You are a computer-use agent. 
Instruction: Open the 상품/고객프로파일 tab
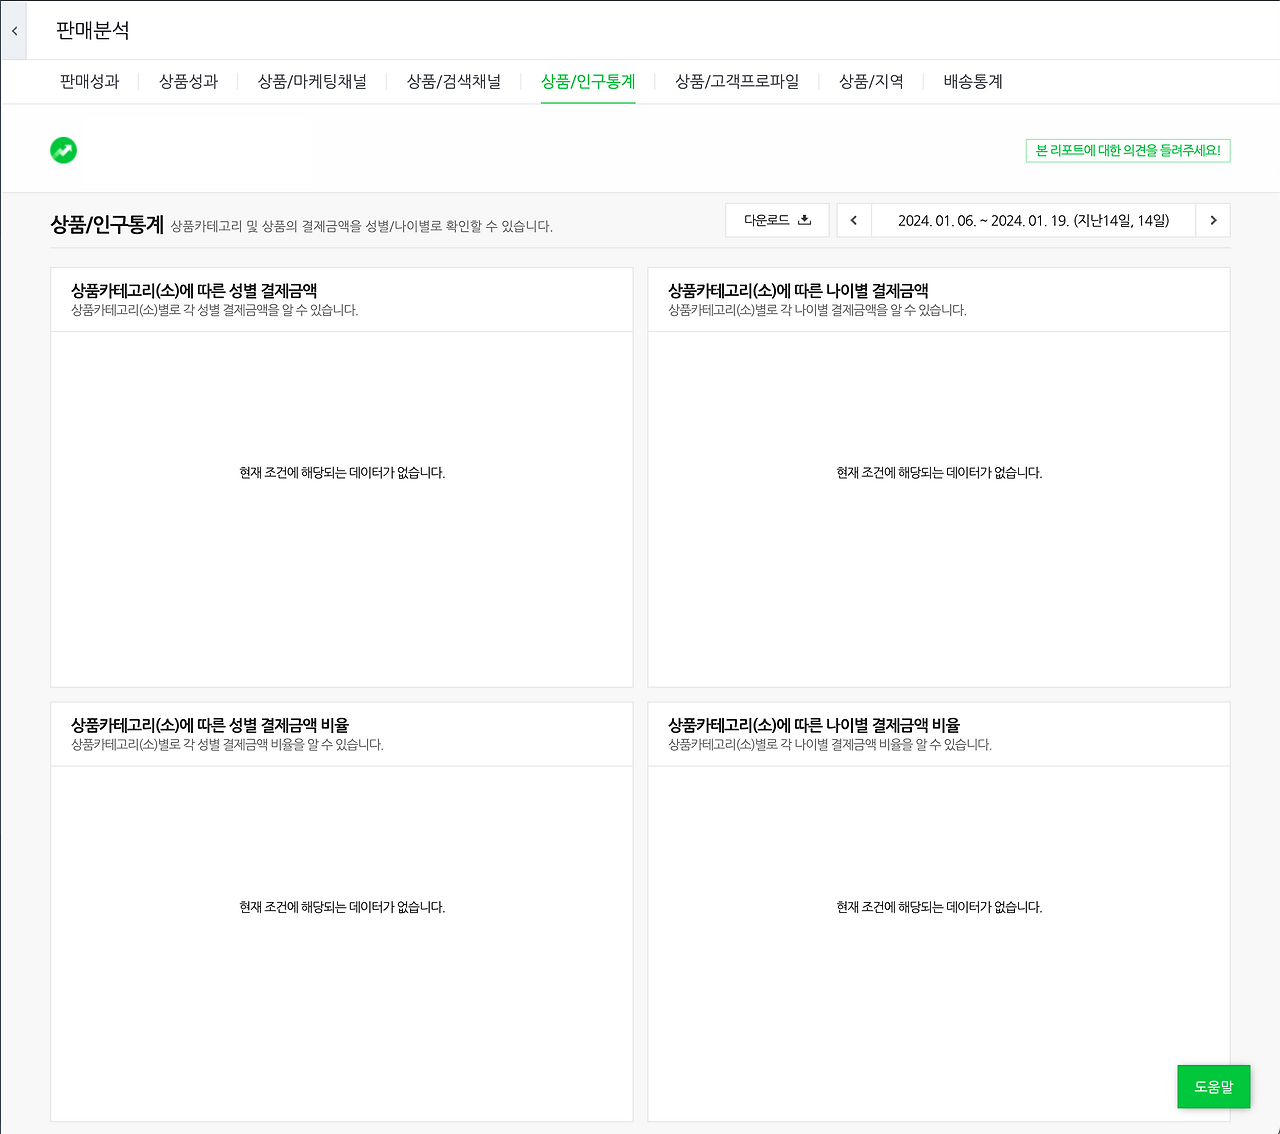pos(737,82)
